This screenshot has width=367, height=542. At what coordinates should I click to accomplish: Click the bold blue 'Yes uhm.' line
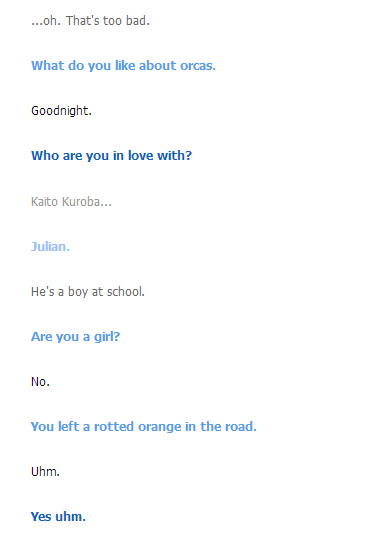[58, 517]
